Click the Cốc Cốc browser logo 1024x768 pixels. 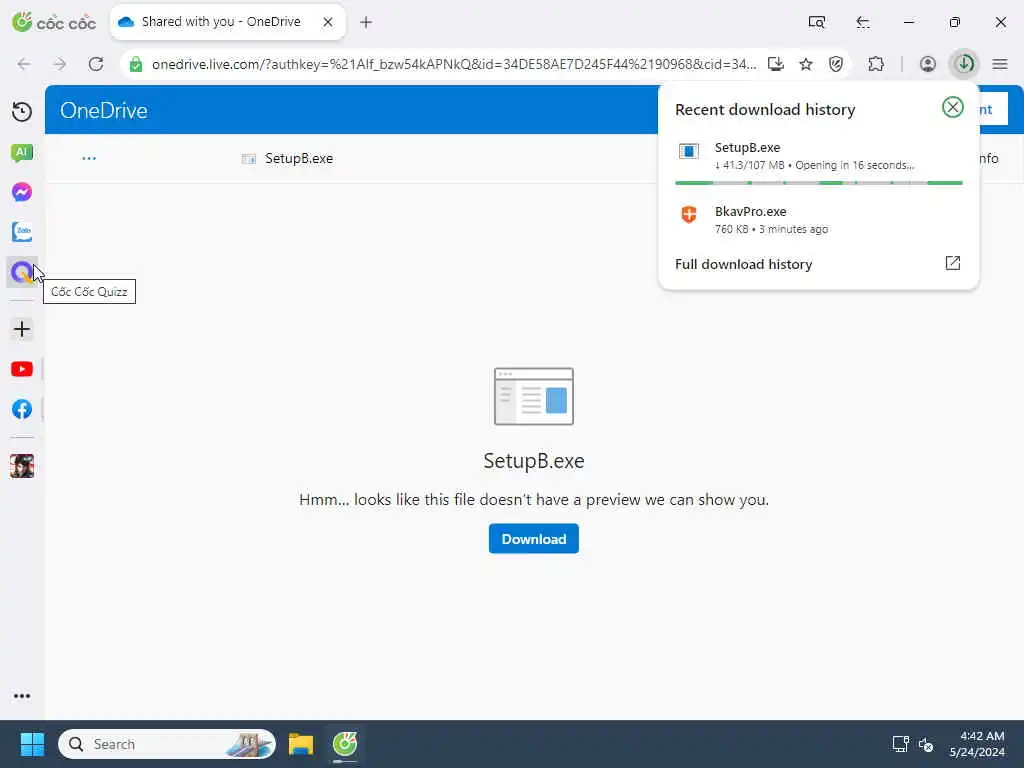click(x=54, y=22)
